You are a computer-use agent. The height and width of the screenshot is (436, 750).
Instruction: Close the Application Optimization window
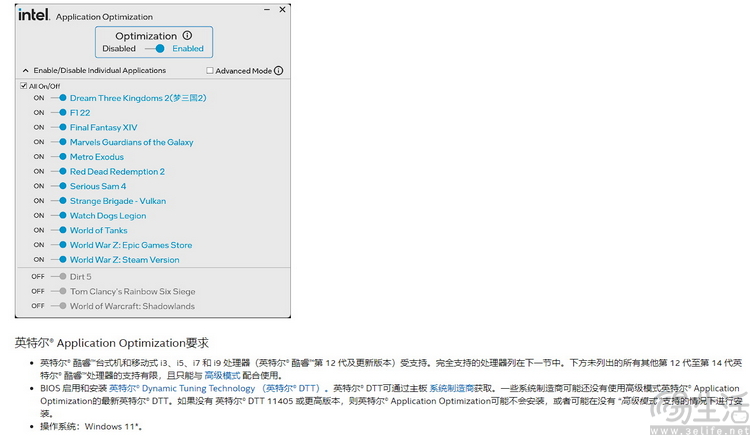(282, 10)
